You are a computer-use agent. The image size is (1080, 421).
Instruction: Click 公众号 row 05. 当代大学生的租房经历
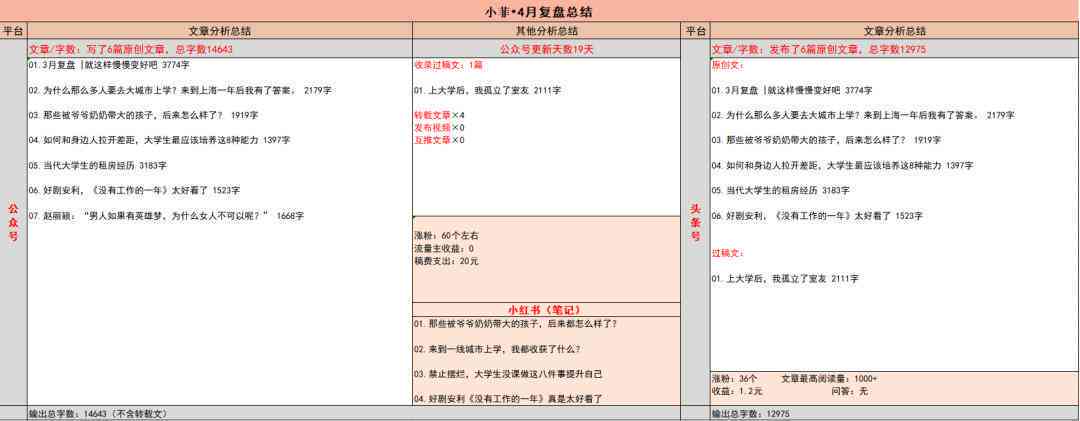click(x=98, y=165)
